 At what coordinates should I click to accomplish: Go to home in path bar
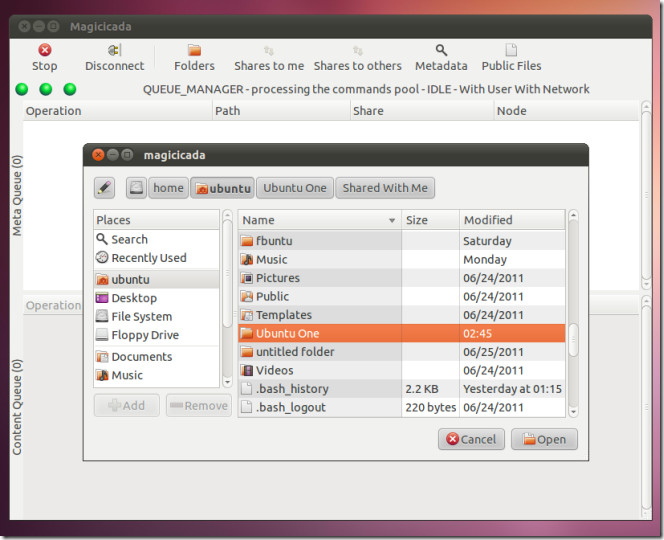tap(168, 188)
